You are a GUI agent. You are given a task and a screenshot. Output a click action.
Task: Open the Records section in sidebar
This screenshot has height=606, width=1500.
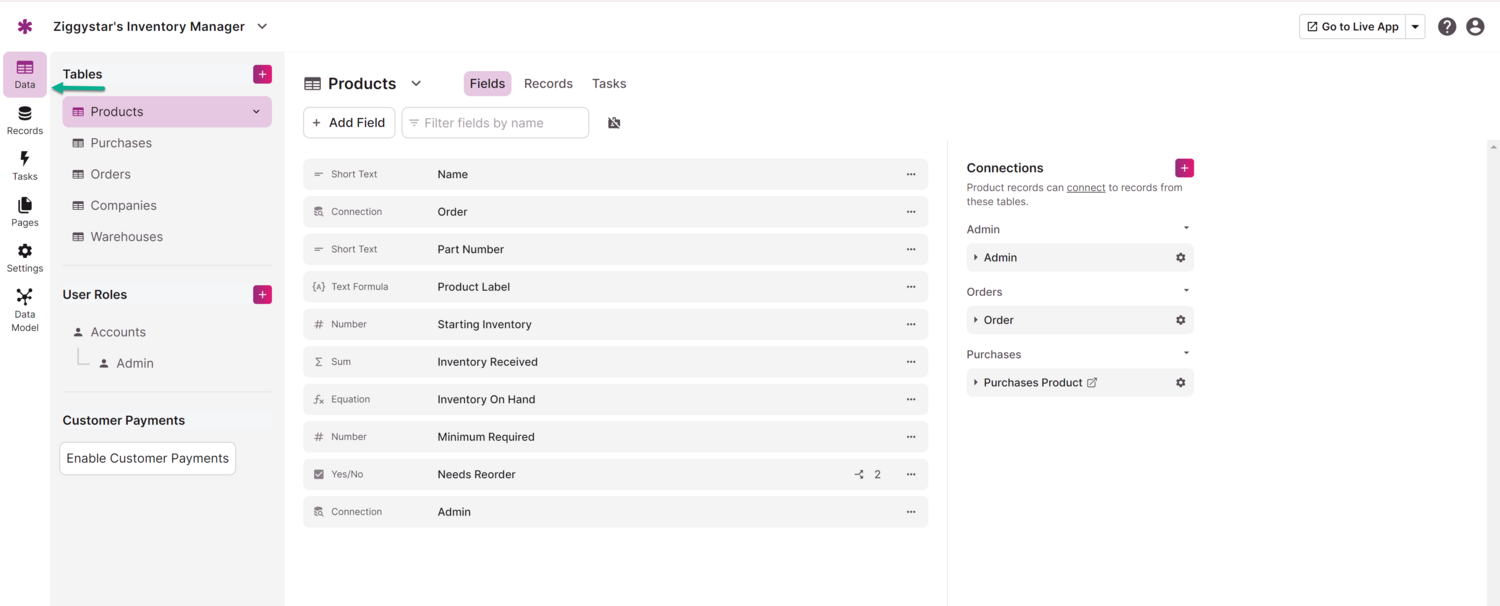[24, 120]
